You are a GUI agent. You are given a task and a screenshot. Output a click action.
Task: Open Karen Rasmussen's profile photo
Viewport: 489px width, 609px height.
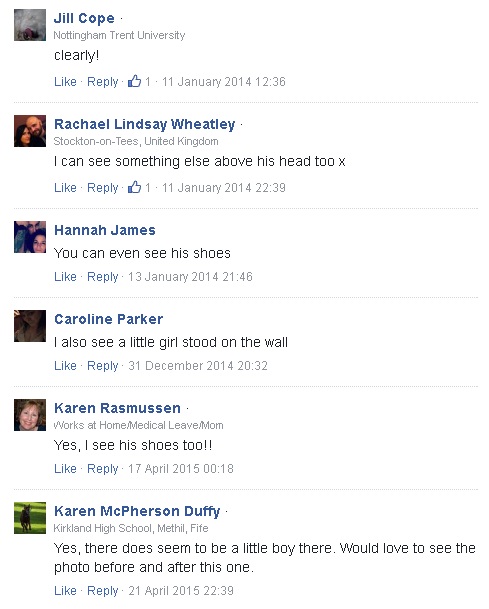30,415
